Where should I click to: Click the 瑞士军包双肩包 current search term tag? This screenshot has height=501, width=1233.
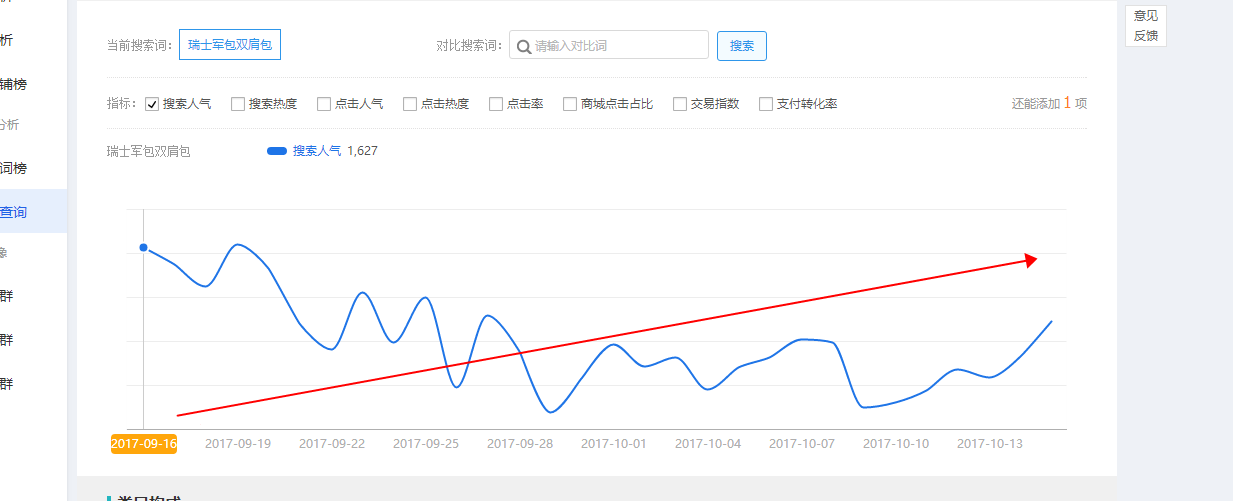pos(230,45)
